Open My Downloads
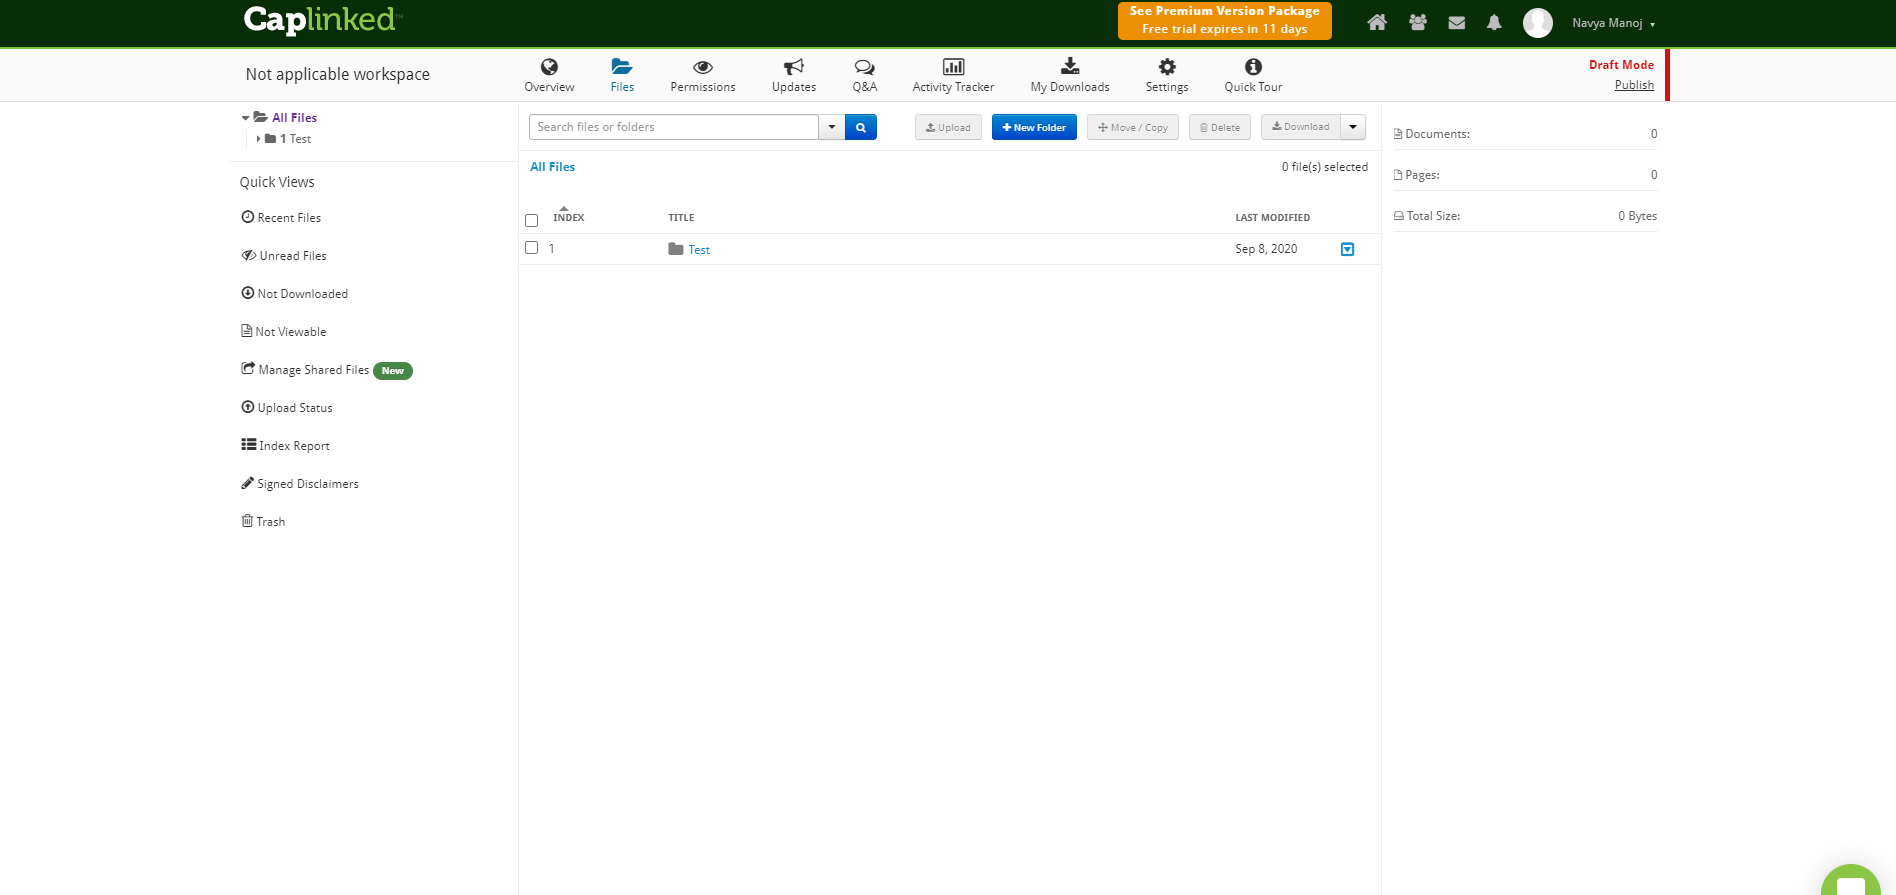The height and width of the screenshot is (895, 1896). pos(1070,75)
